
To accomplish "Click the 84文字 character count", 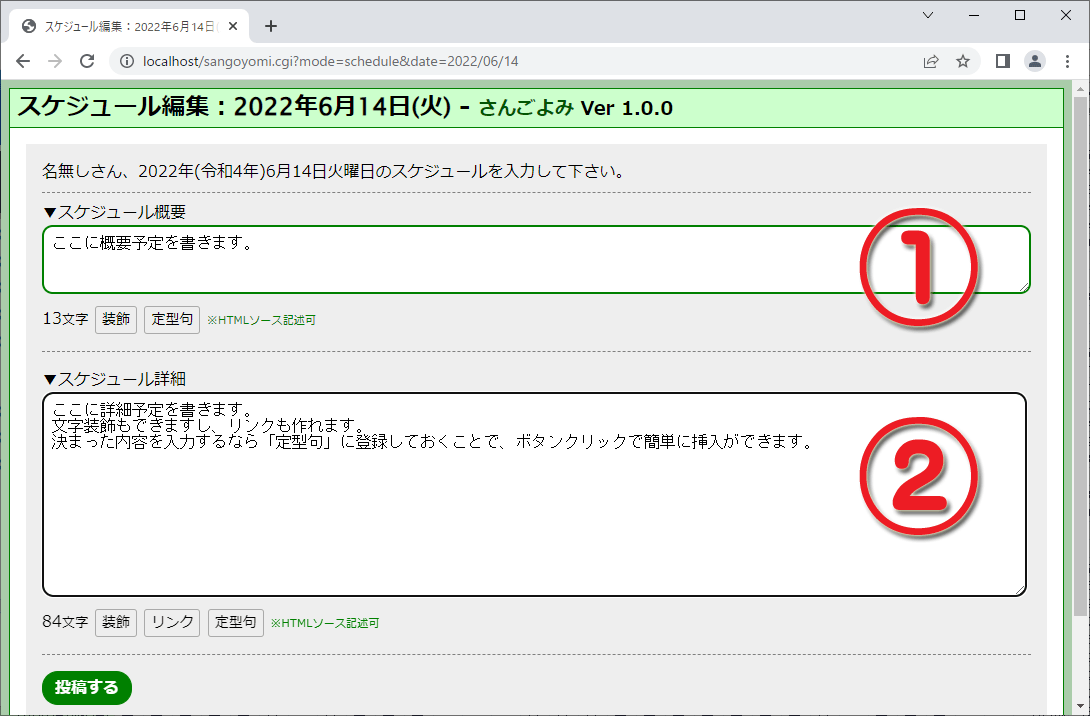I will point(65,622).
